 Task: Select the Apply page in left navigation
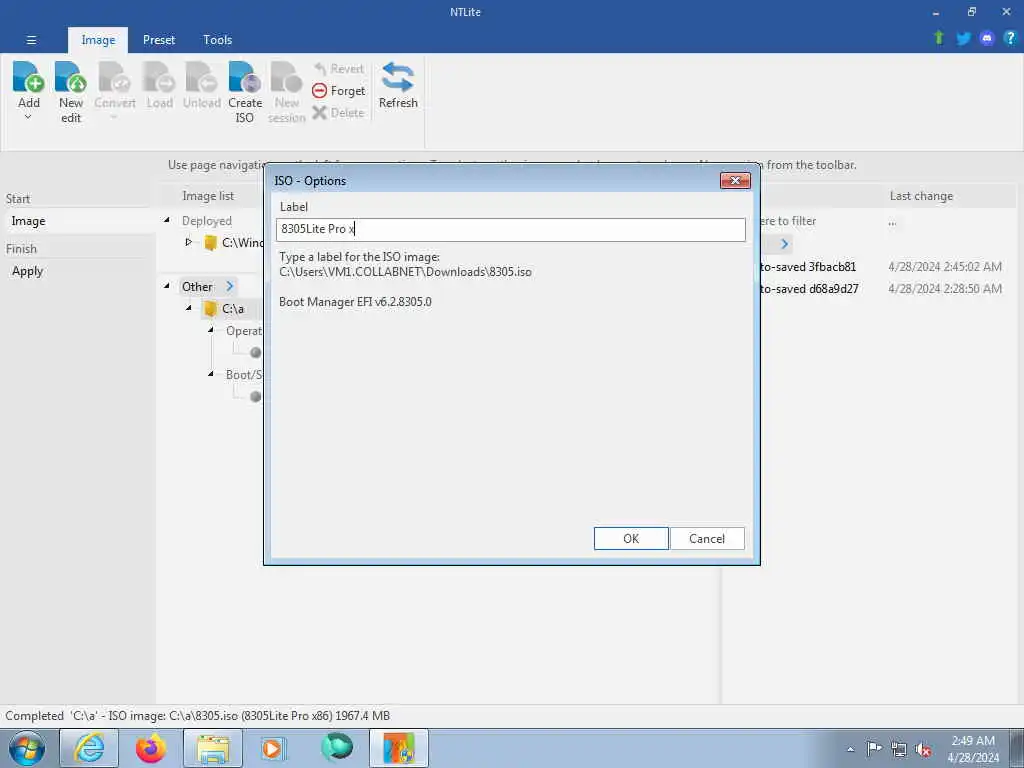tap(27, 271)
